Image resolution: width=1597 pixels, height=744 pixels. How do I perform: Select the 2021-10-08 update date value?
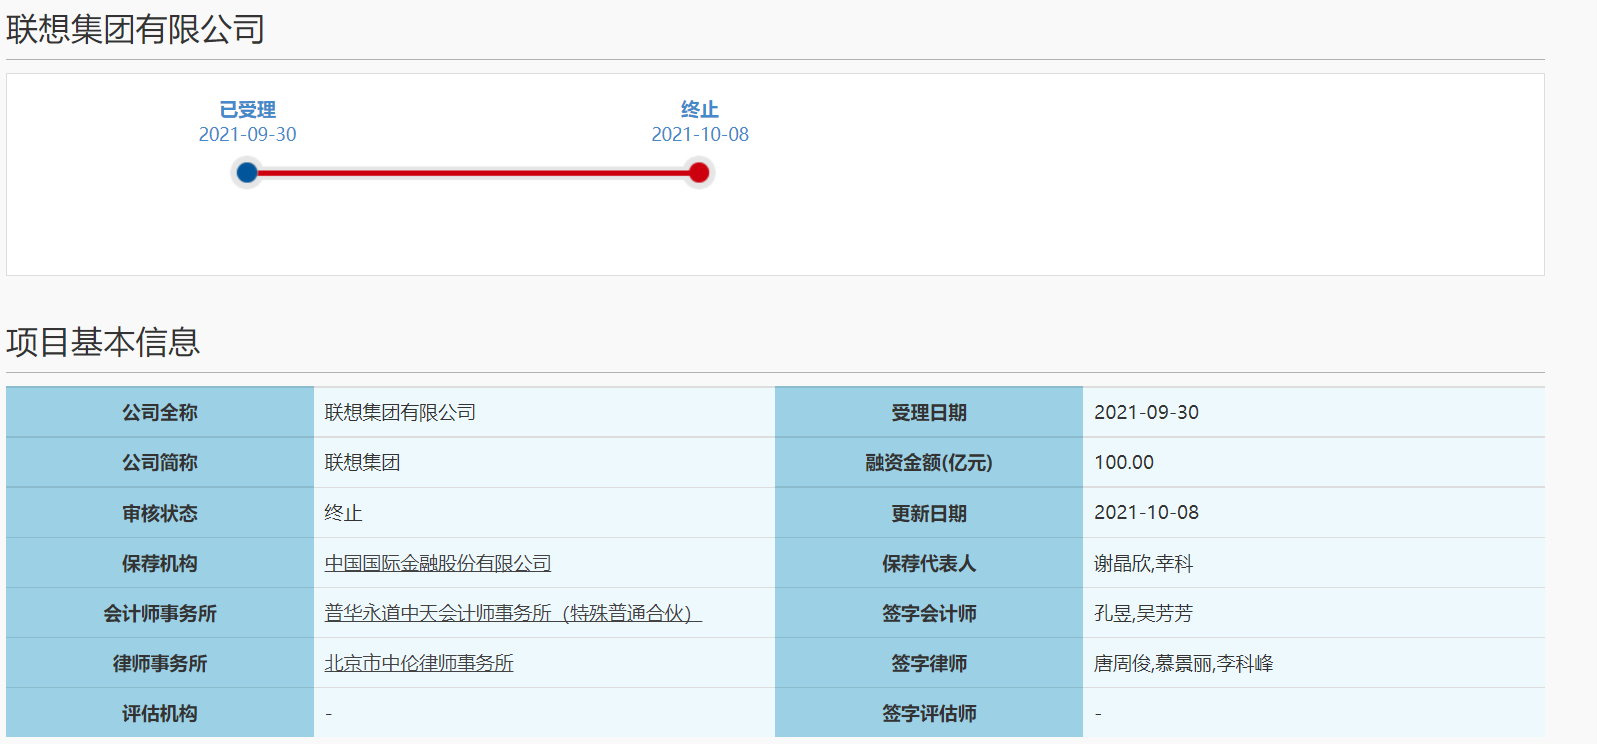point(1146,512)
